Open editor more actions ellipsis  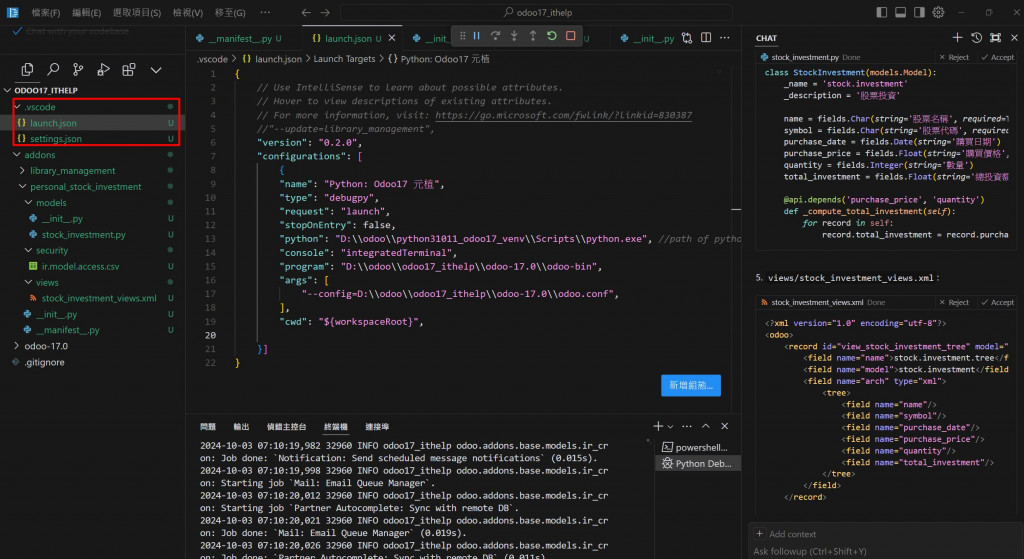725,38
